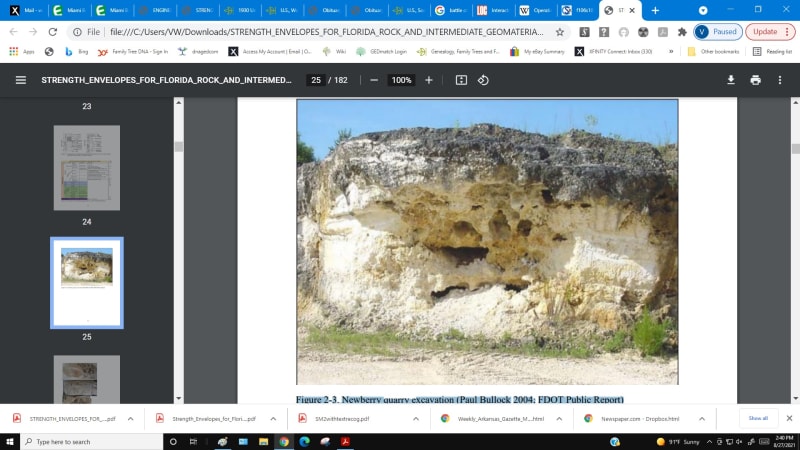Open the Paused profile button
800x450 pixels.
(718, 32)
